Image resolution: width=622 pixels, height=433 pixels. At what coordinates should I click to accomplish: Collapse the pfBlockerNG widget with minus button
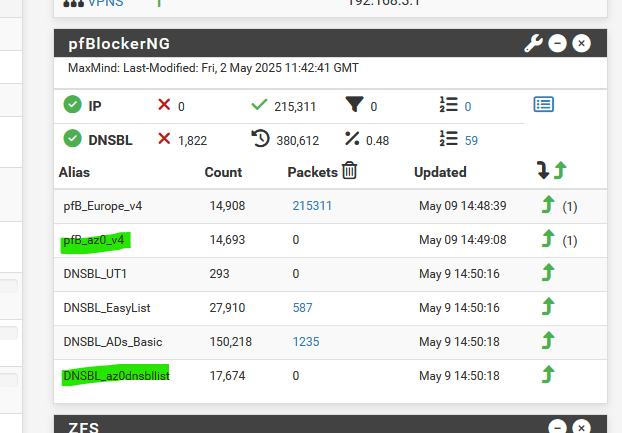click(557, 43)
